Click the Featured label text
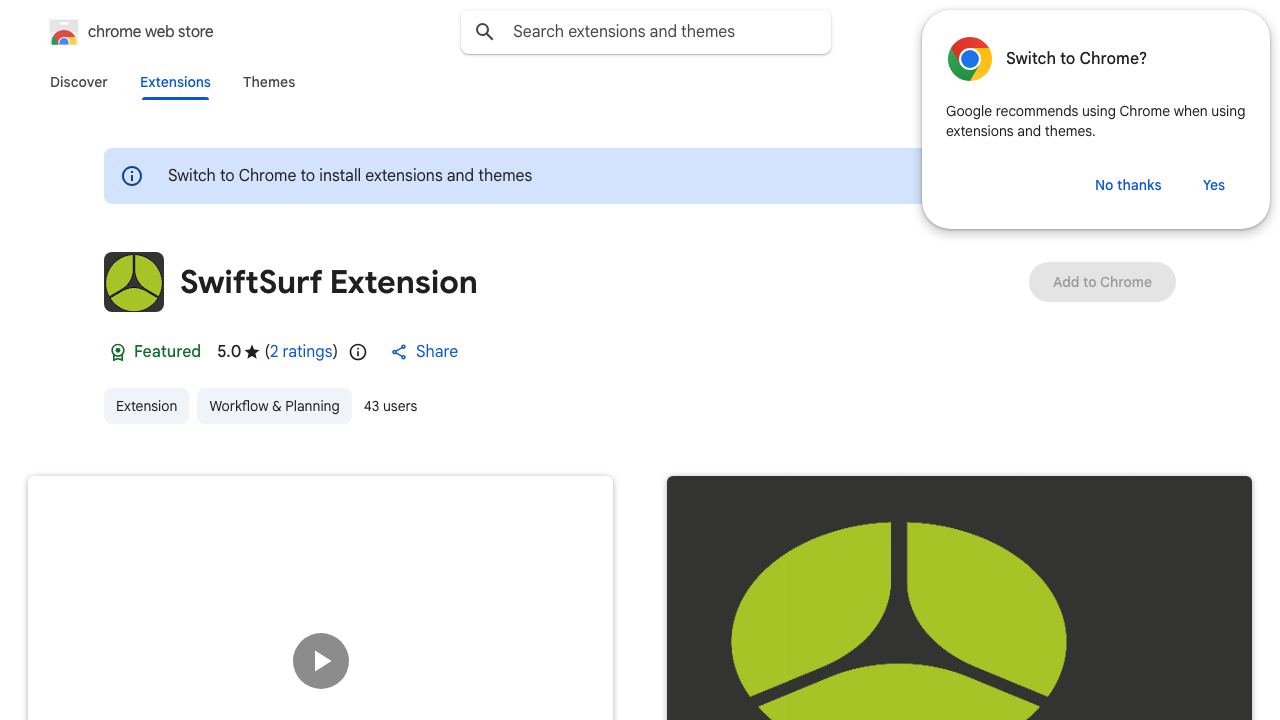The height and width of the screenshot is (720, 1280). point(167,352)
